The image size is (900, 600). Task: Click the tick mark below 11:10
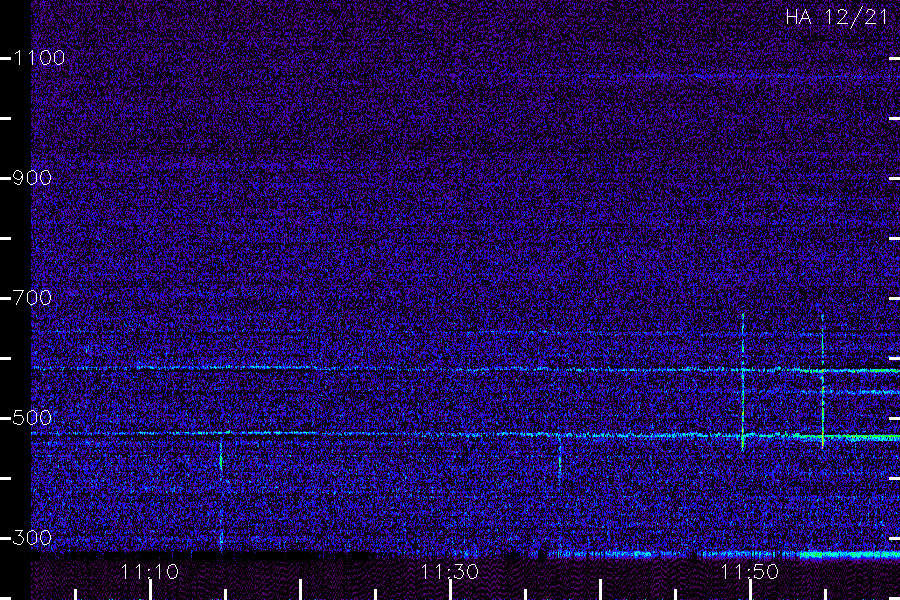click(x=150, y=590)
